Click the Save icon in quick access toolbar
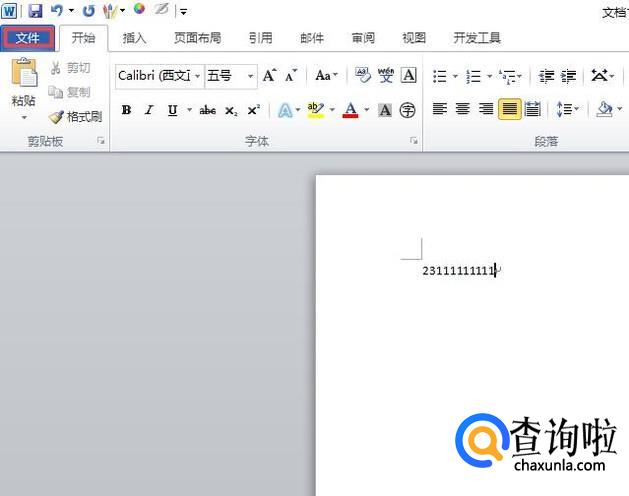Viewport: 629px width, 496px height. 36,10
